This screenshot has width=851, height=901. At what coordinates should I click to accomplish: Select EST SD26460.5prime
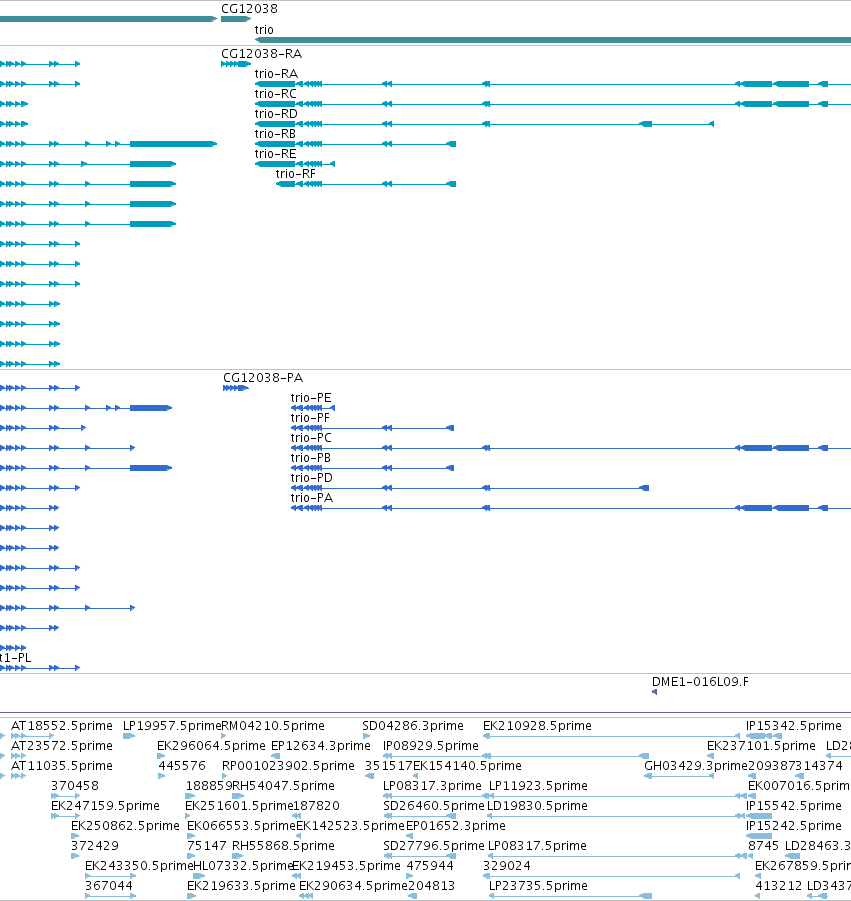click(434, 806)
